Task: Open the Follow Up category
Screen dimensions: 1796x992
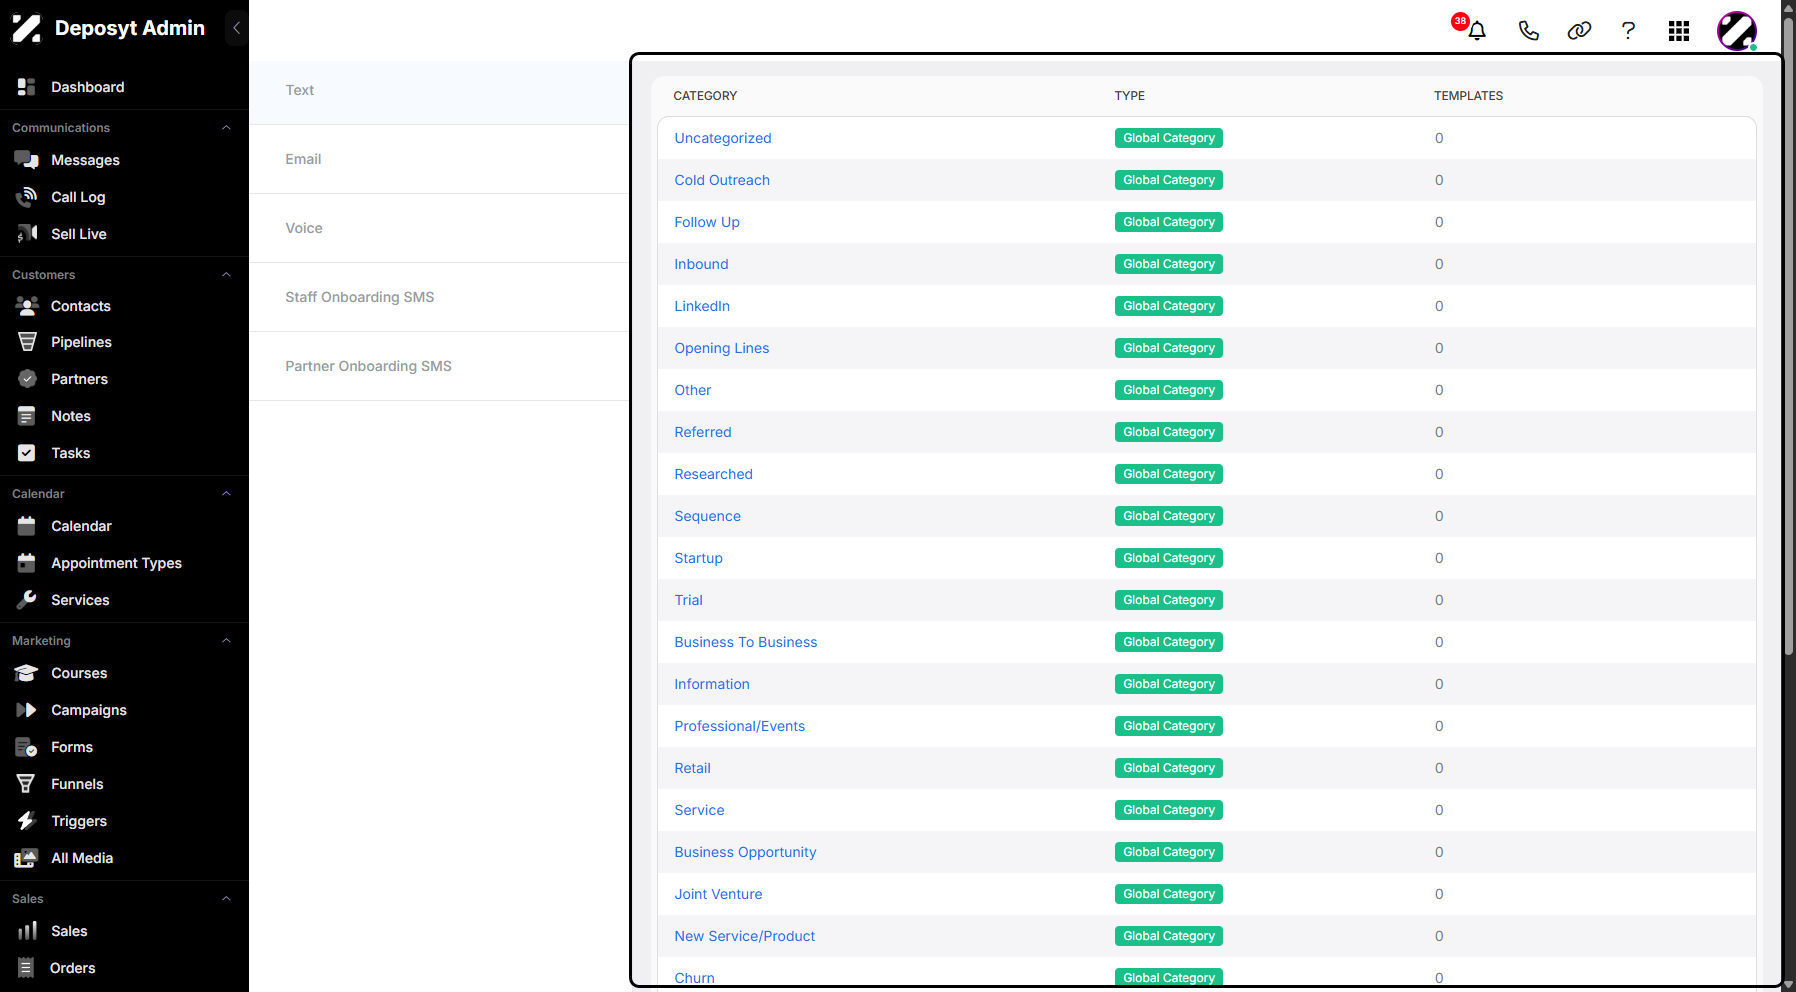Action: pyautogui.click(x=707, y=222)
